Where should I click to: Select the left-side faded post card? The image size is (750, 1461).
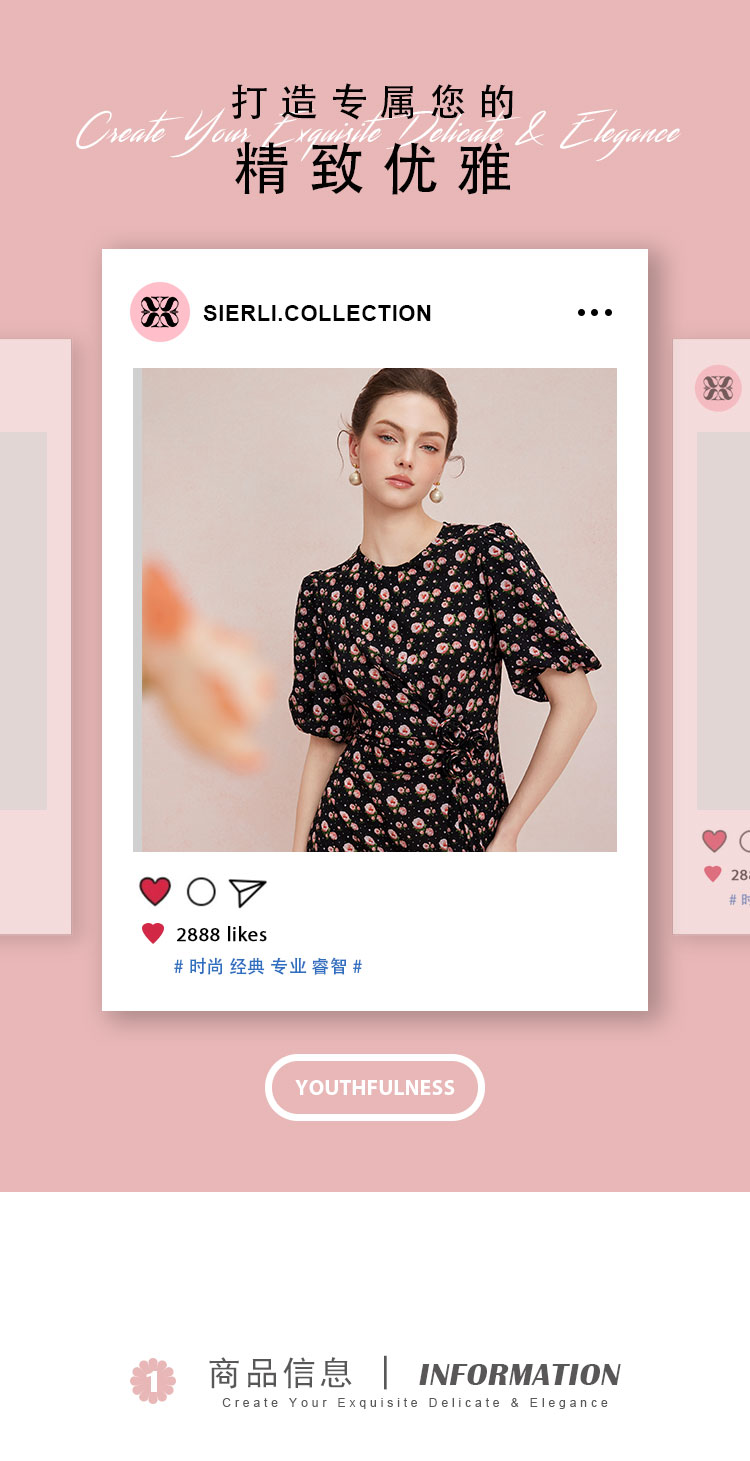pos(35,637)
